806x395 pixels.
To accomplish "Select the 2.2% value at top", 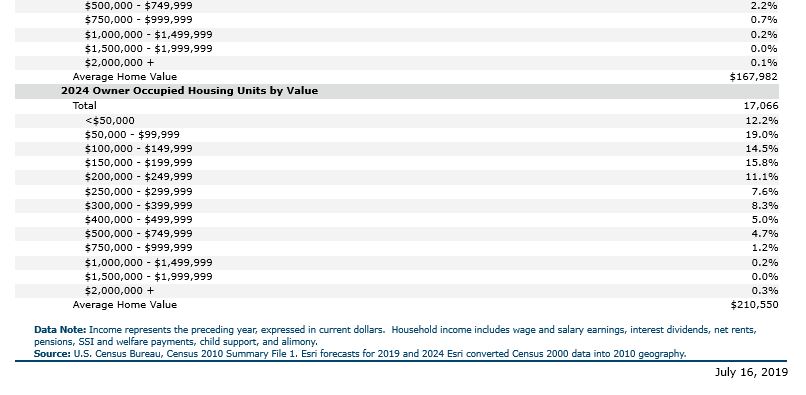I will pyautogui.click(x=764, y=6).
